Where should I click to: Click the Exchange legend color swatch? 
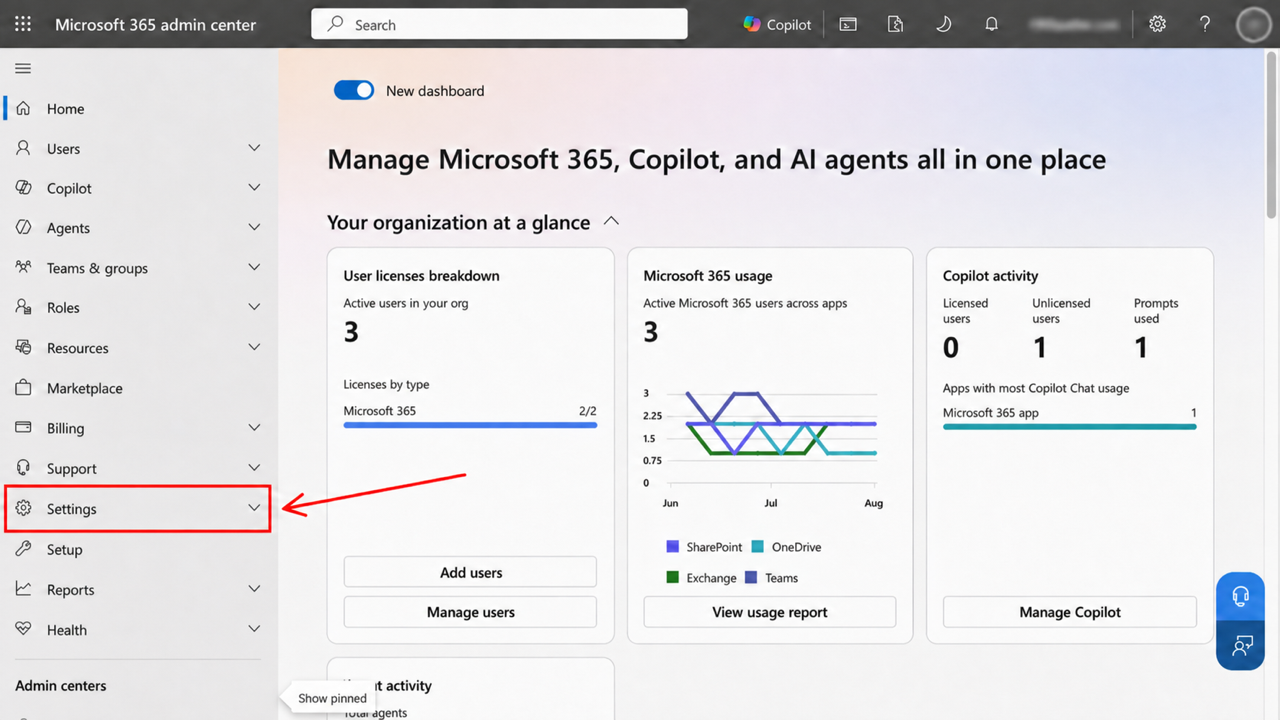[x=673, y=578]
